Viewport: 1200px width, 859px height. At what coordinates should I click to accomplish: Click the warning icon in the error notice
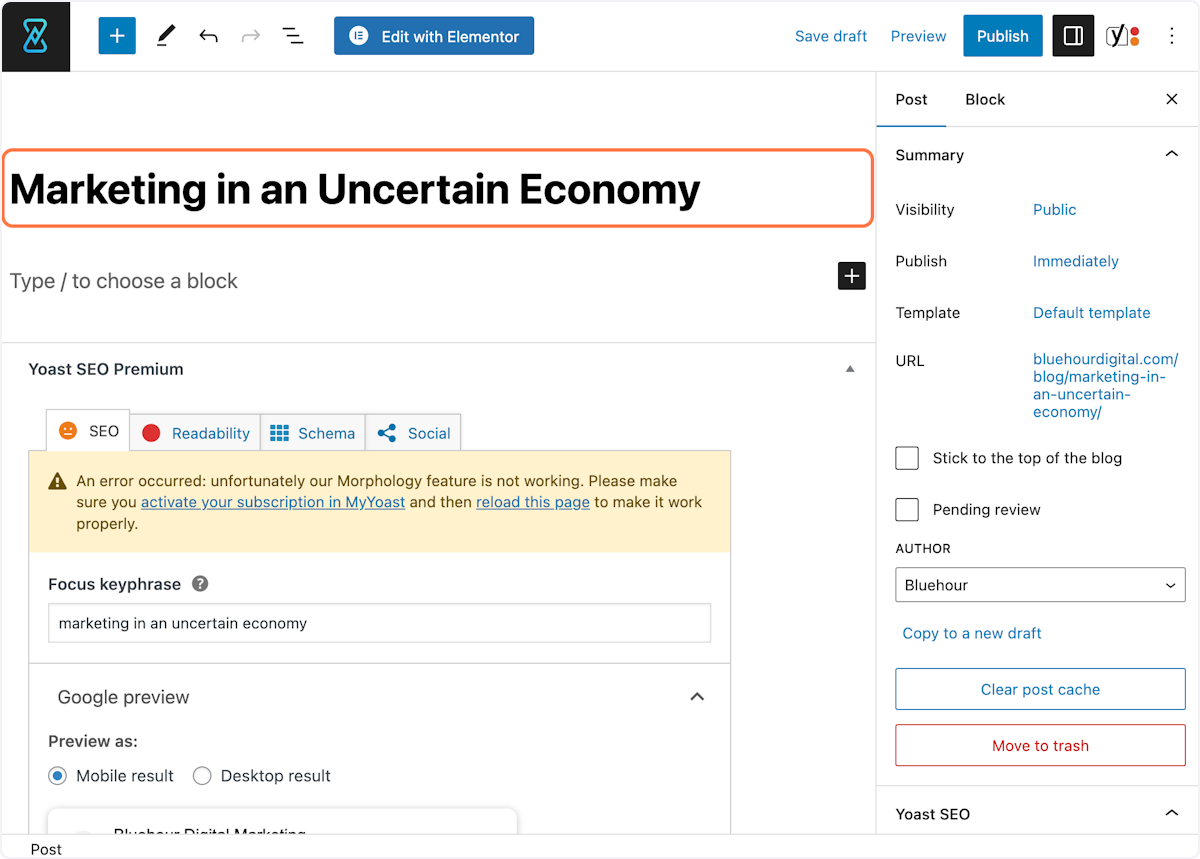(58, 482)
